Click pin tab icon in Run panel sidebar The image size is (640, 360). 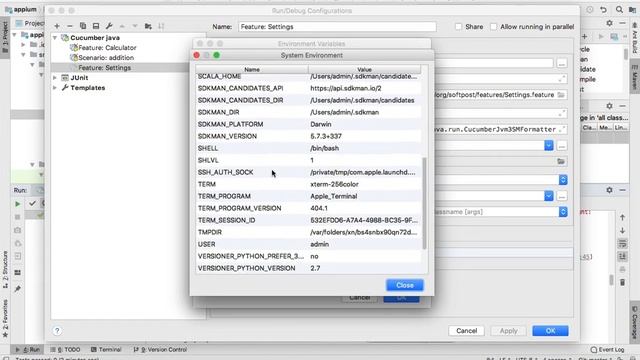pyautogui.click(x=17, y=289)
